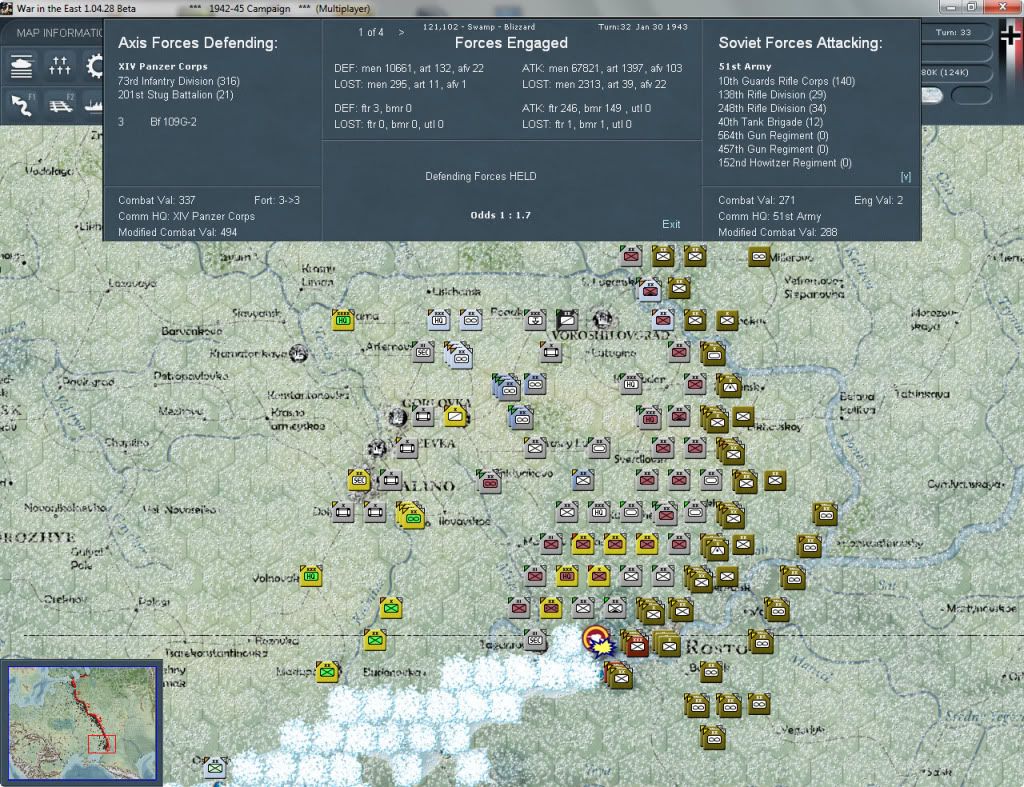Click the battle explosion marker near Rostov
Viewport: 1024px width, 787px height.
click(x=598, y=640)
